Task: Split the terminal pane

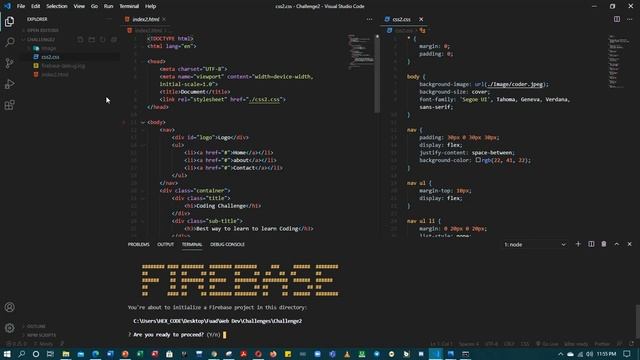Action: click(x=591, y=244)
